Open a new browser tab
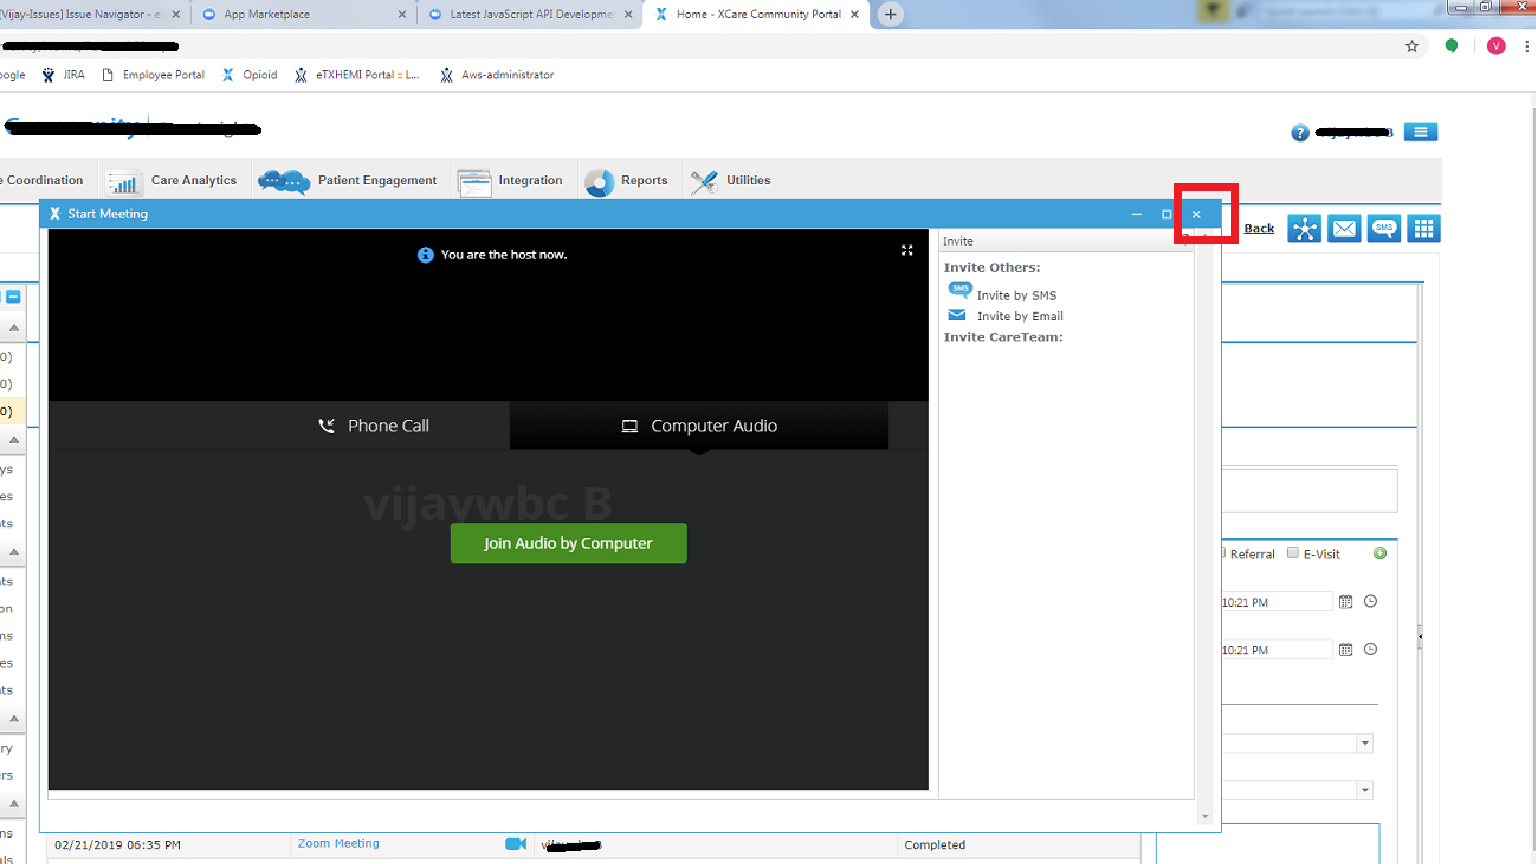 coord(890,14)
